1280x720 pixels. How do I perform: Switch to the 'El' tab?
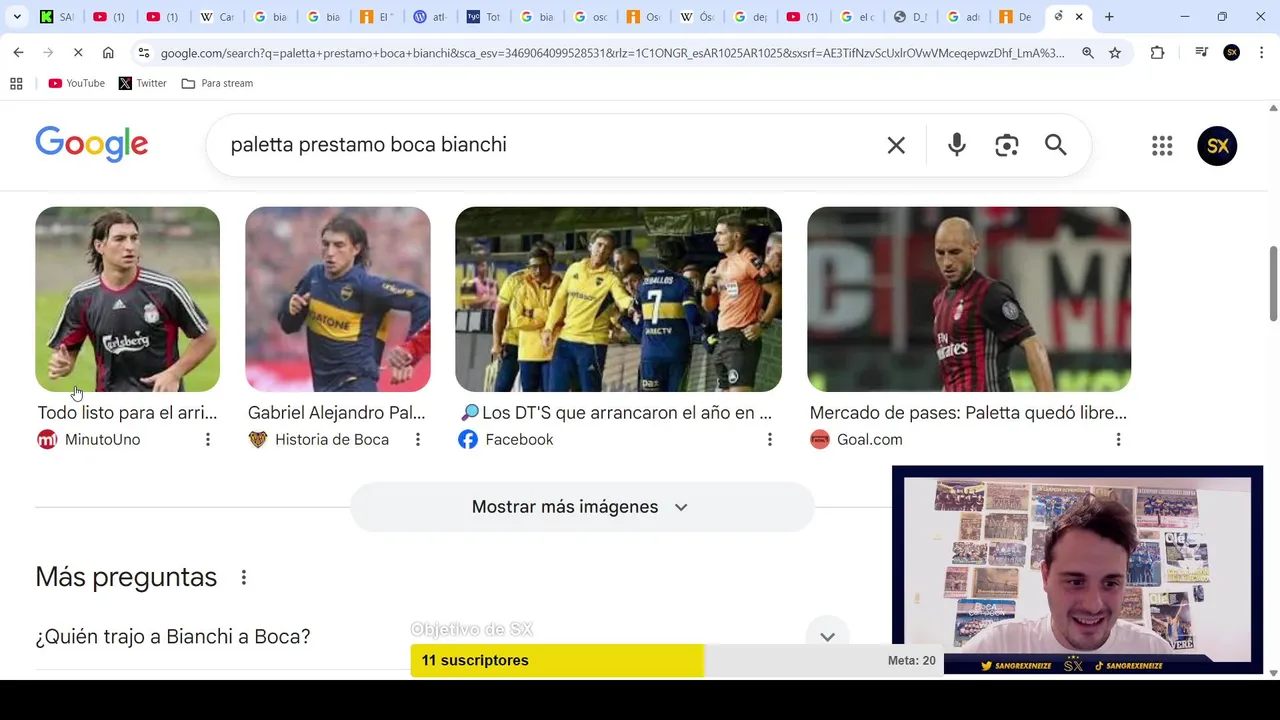point(378,17)
